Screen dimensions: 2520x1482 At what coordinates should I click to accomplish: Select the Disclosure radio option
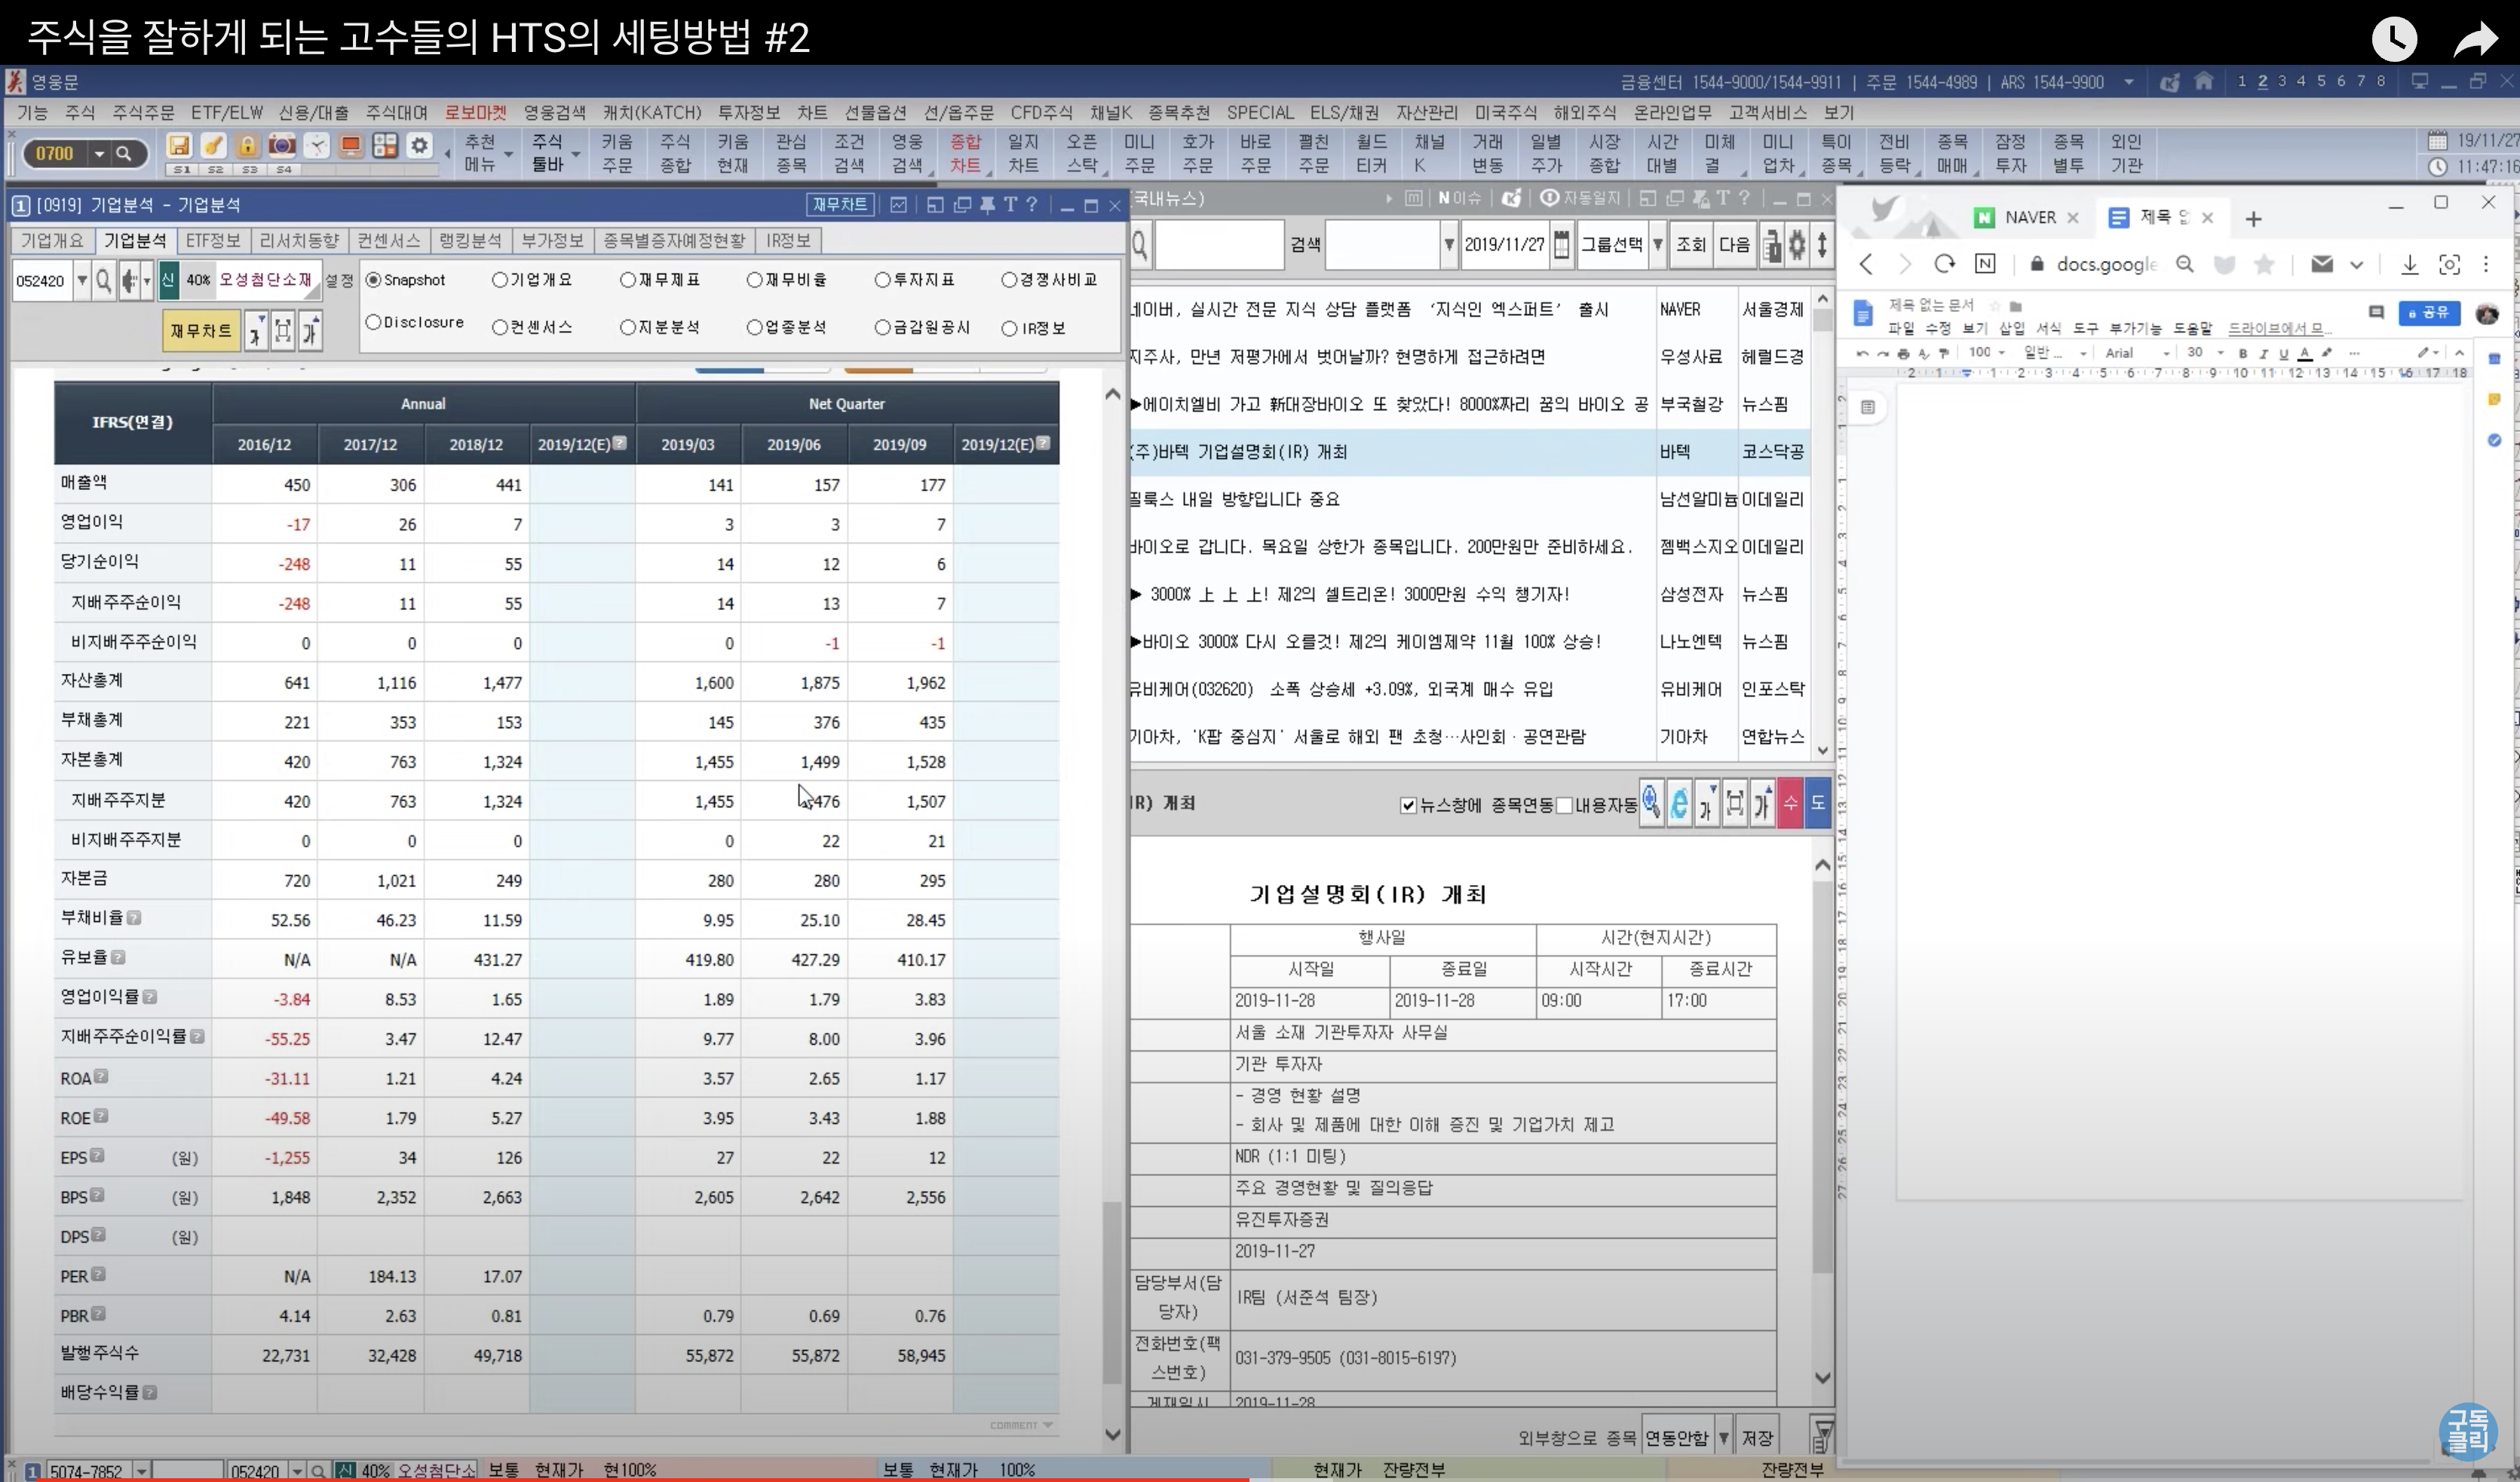[x=374, y=322]
